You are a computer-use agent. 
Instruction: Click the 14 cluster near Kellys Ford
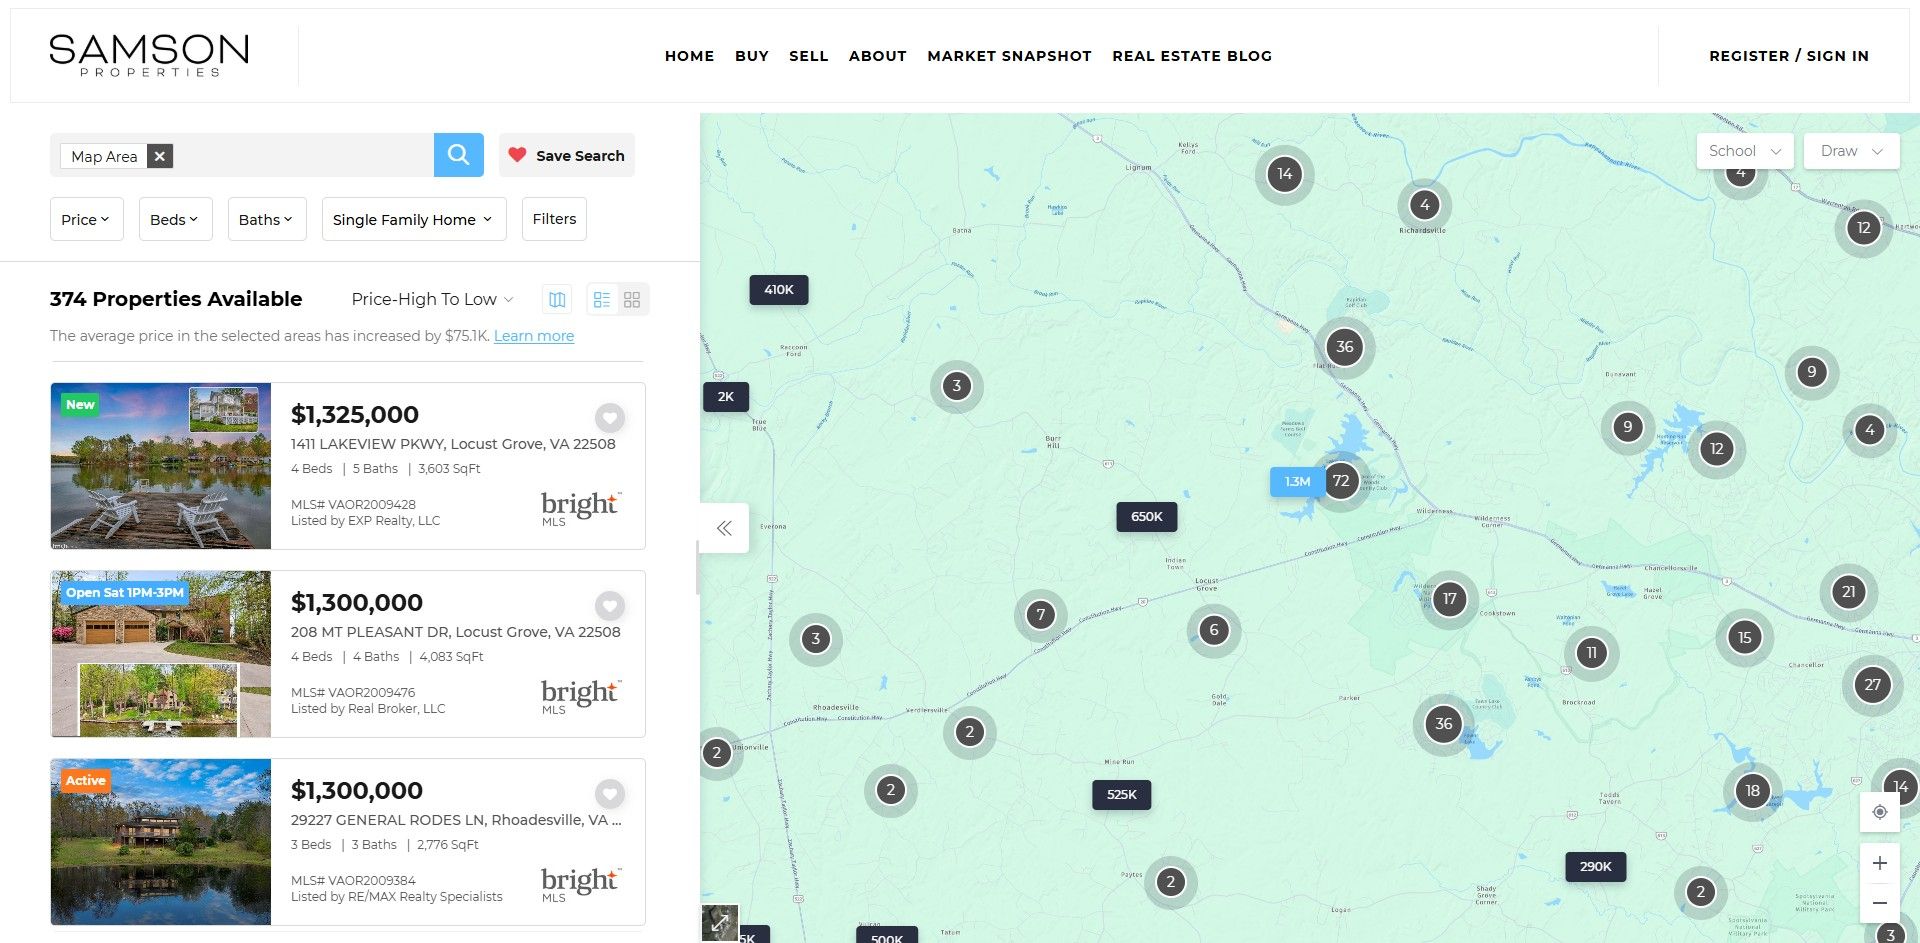(x=1285, y=174)
